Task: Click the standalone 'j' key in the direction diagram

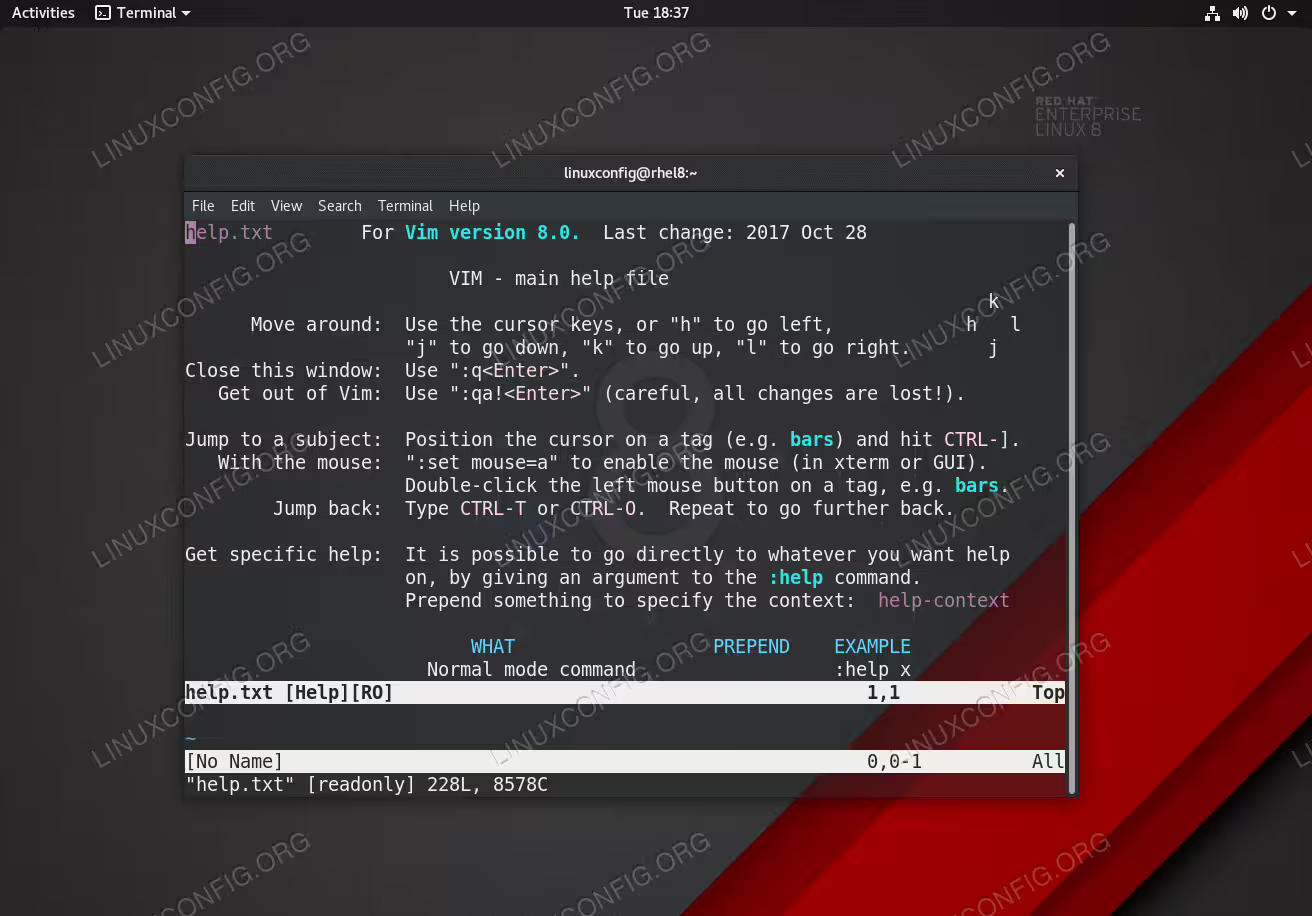Action: [993, 347]
